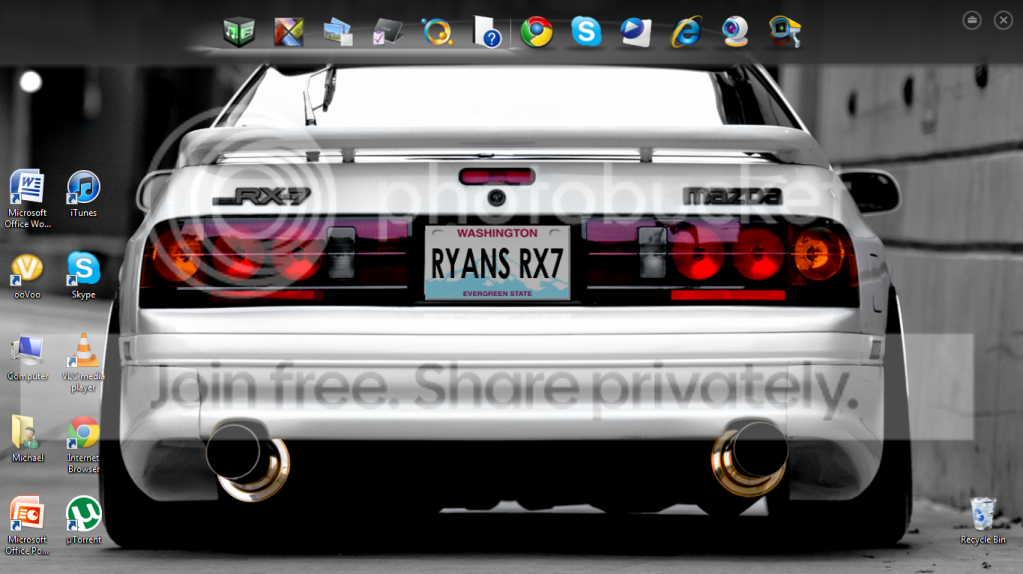The width and height of the screenshot is (1023, 574).
Task: Select the µTorrent desktop shortcut
Action: (84, 521)
